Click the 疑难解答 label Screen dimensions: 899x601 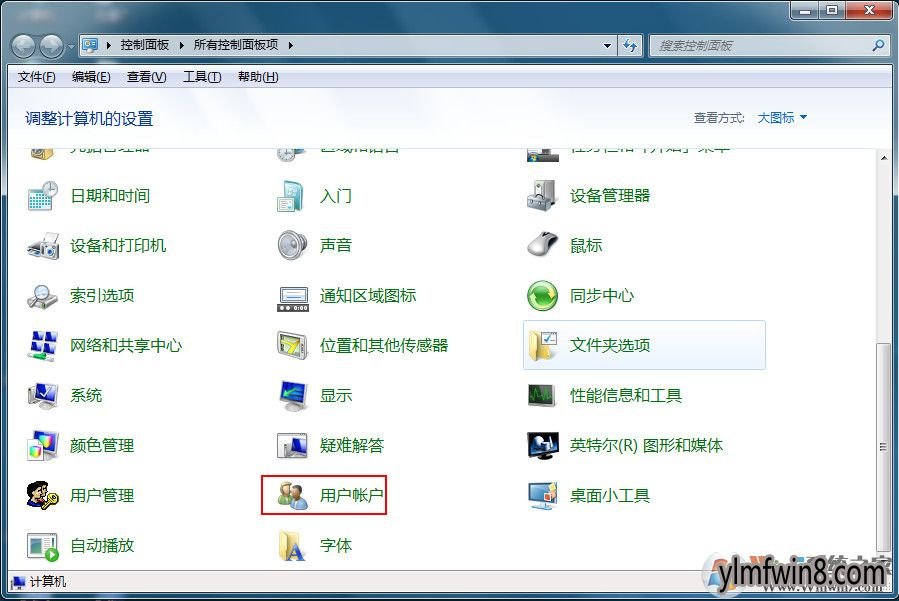[x=351, y=446]
